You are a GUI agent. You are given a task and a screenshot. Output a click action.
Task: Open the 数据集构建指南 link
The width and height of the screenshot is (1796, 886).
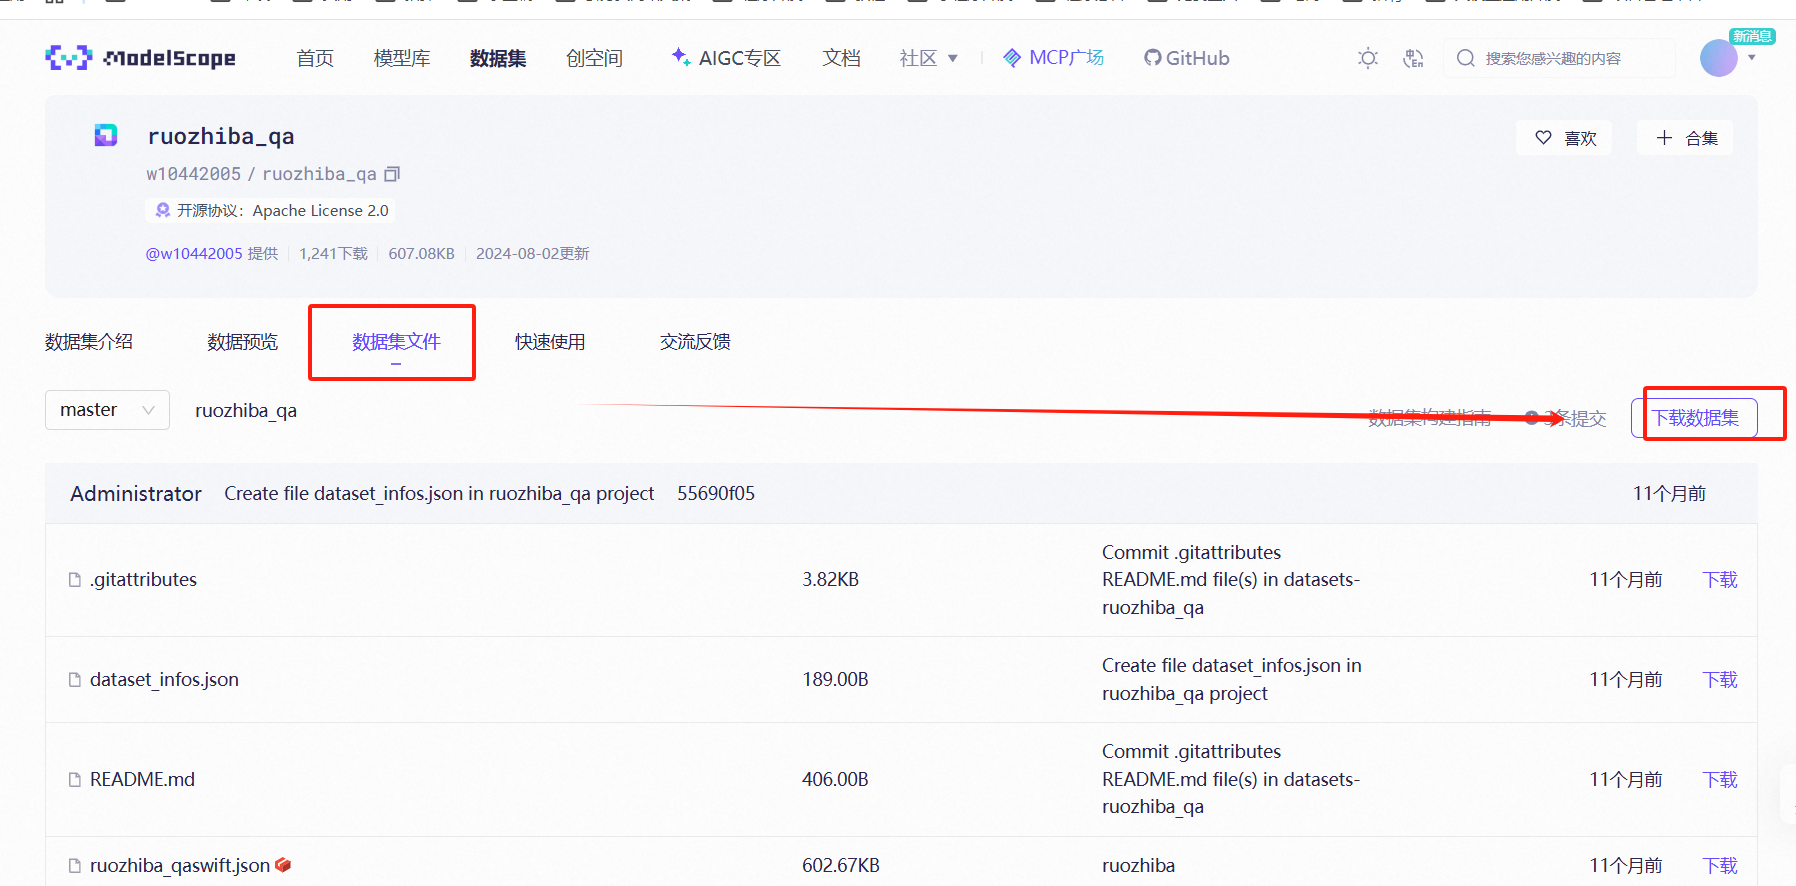click(1429, 418)
